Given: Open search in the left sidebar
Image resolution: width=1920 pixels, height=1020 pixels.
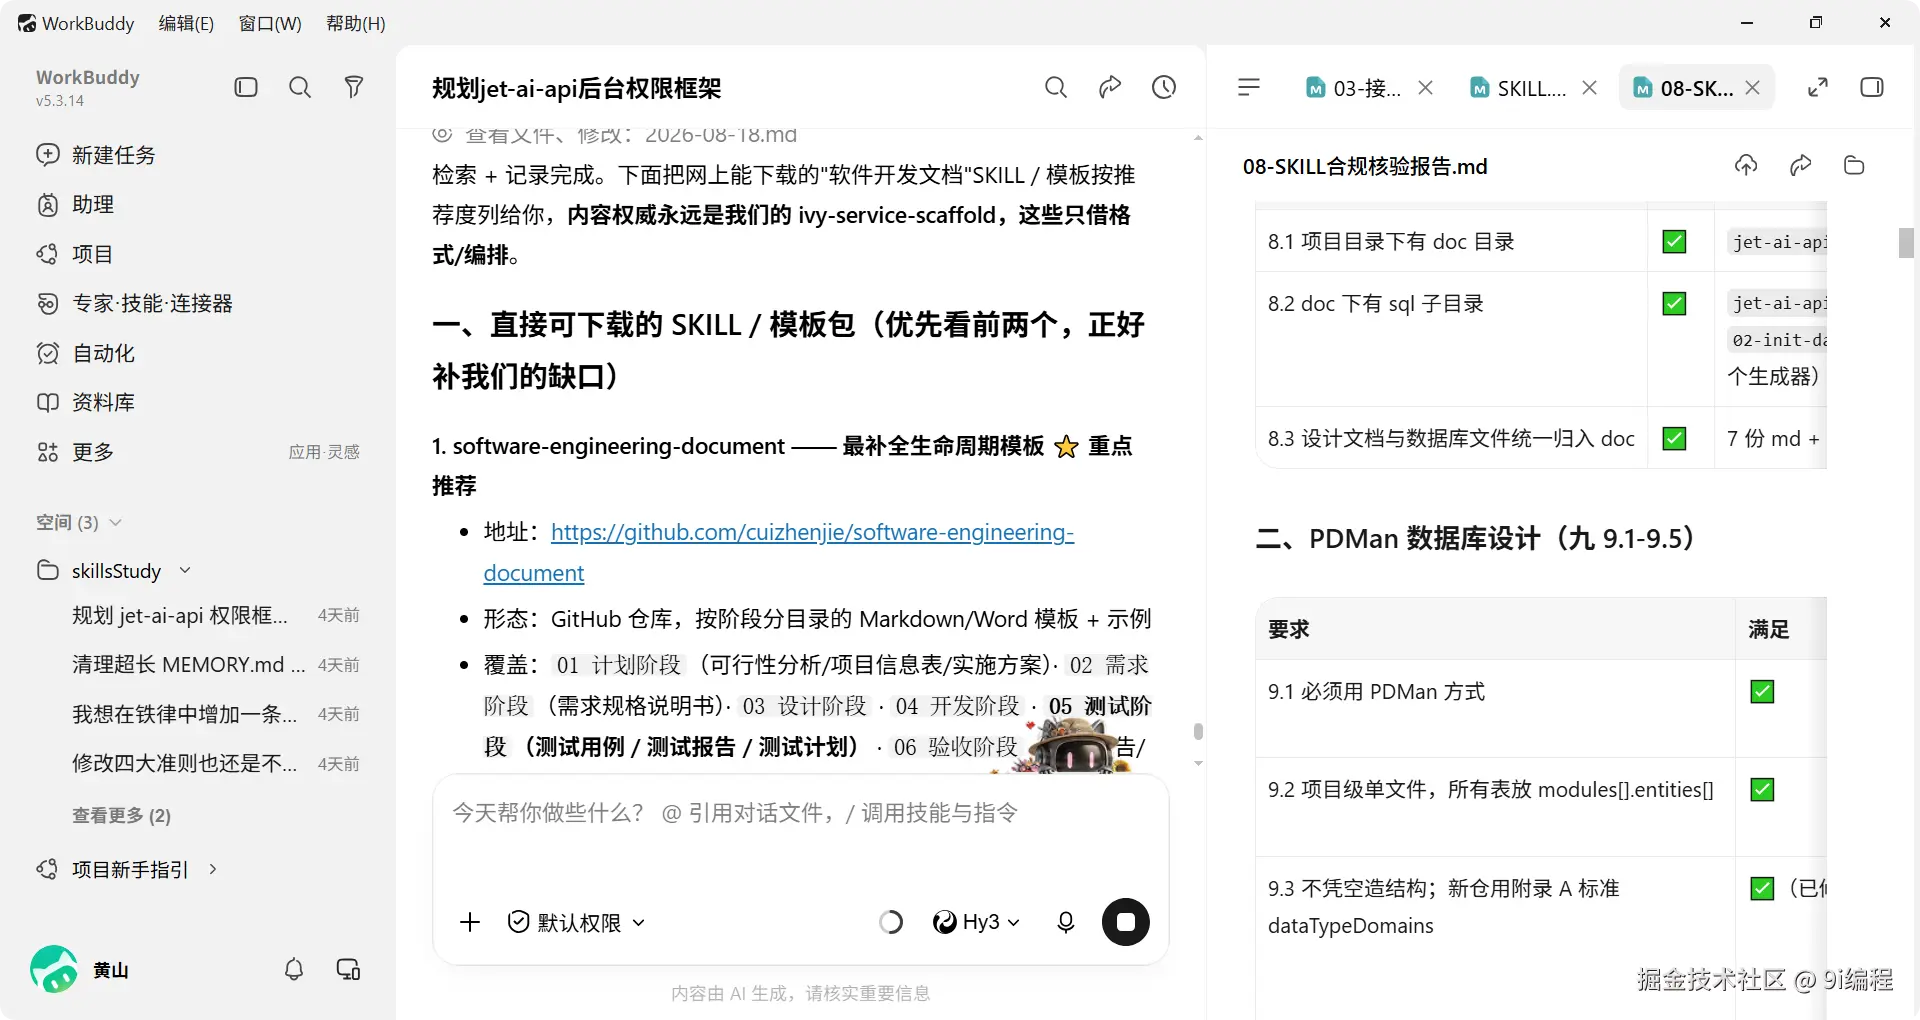Looking at the screenshot, I should 300,87.
